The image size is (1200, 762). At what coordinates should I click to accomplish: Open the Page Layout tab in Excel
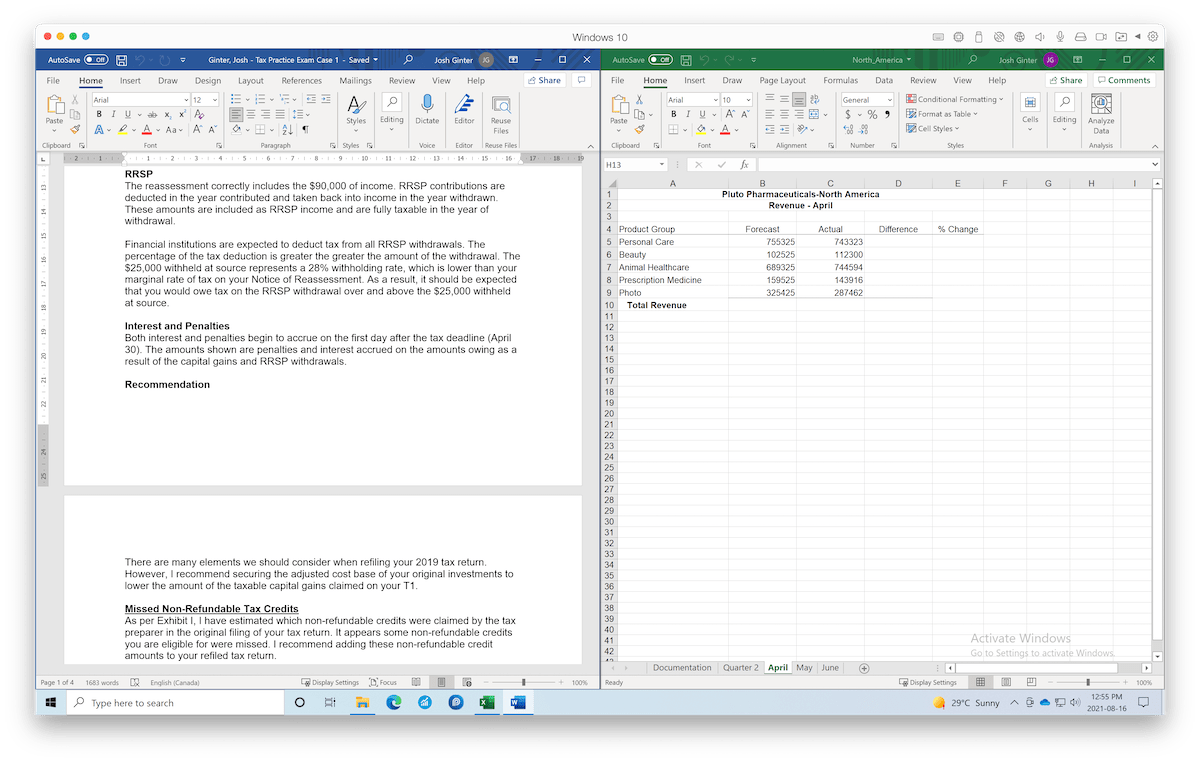click(782, 81)
